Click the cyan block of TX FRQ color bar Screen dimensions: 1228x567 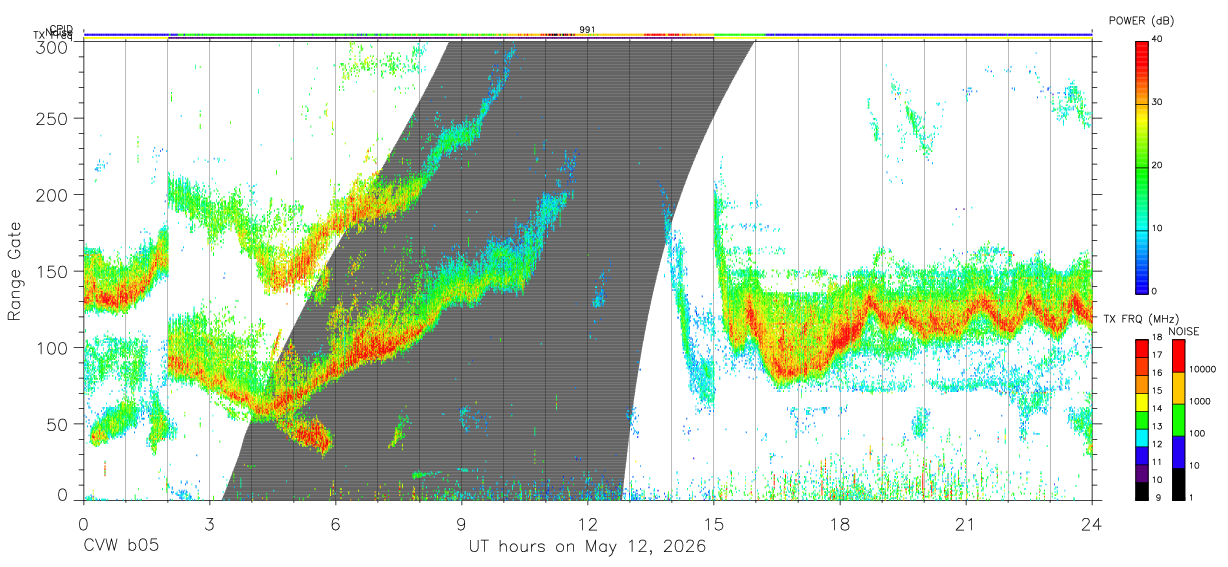coord(1142,439)
